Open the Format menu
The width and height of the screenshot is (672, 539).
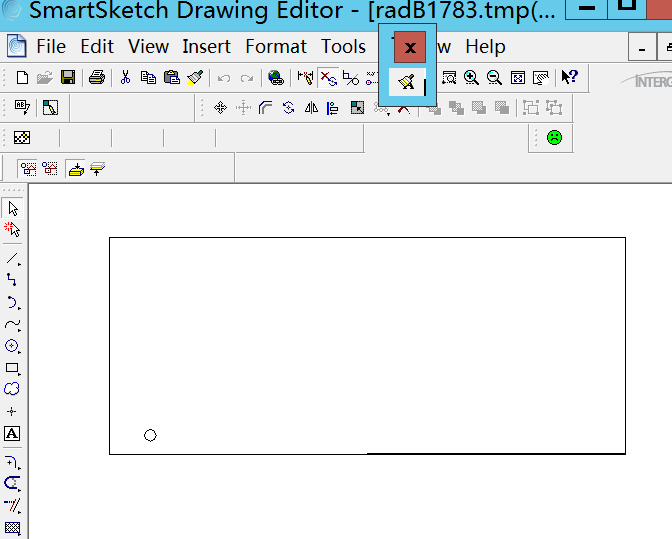coord(276,46)
